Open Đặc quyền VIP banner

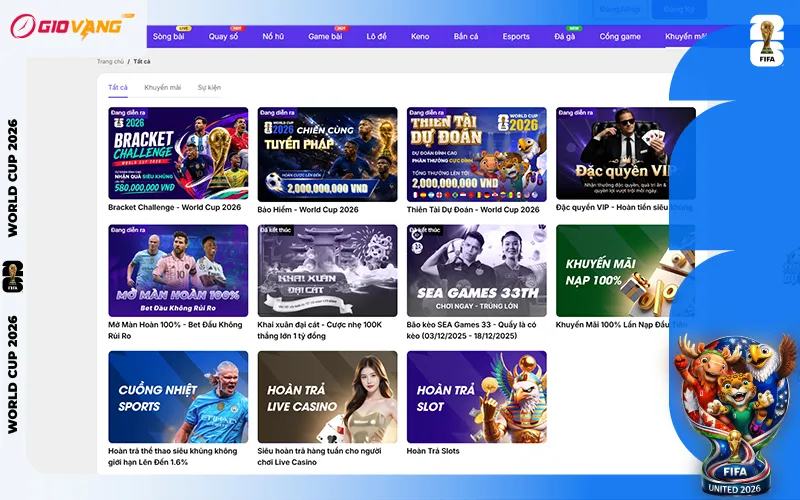[626, 153]
